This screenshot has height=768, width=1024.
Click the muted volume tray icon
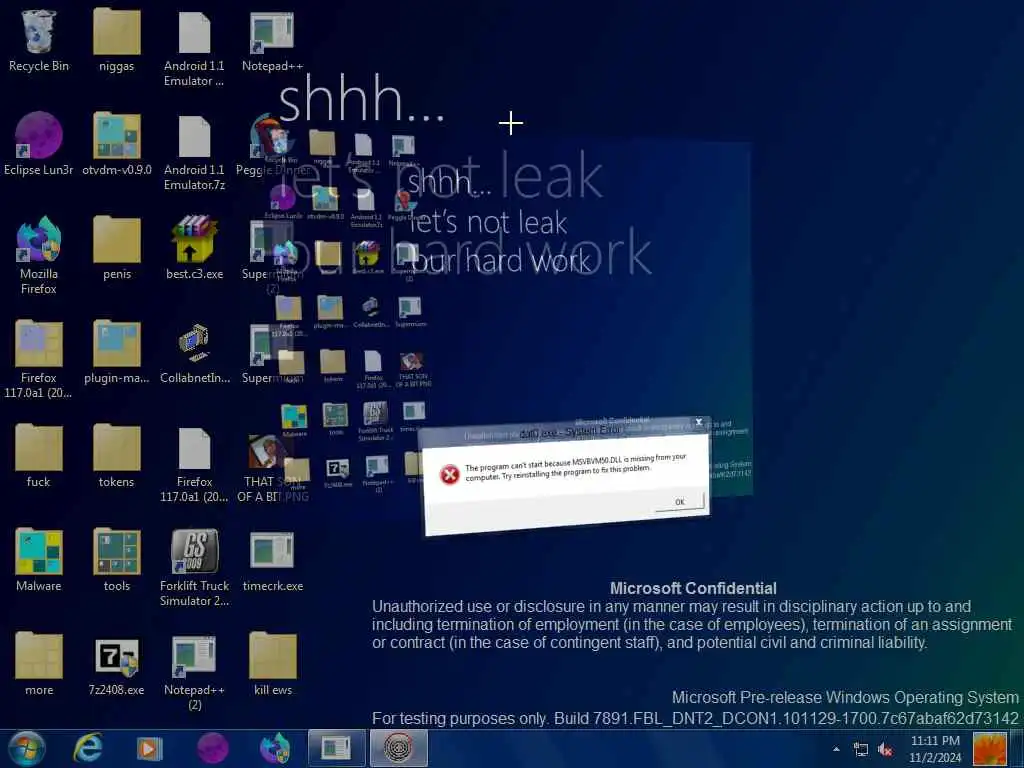click(886, 750)
